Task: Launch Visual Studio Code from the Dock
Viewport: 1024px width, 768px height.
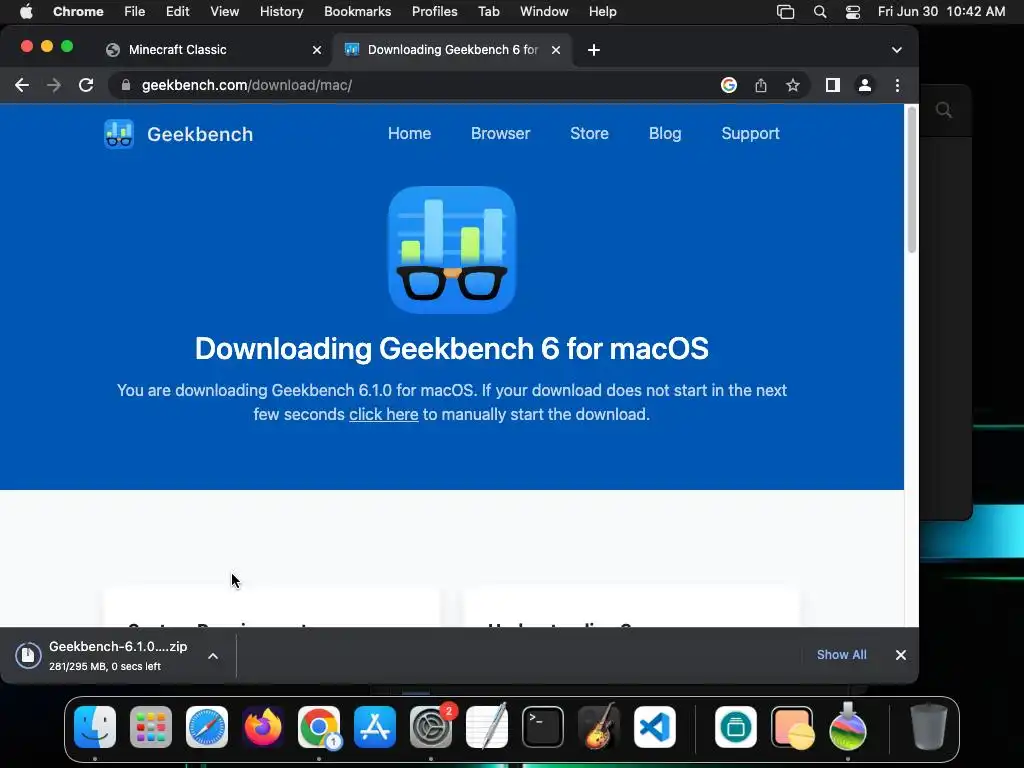Action: 654,727
